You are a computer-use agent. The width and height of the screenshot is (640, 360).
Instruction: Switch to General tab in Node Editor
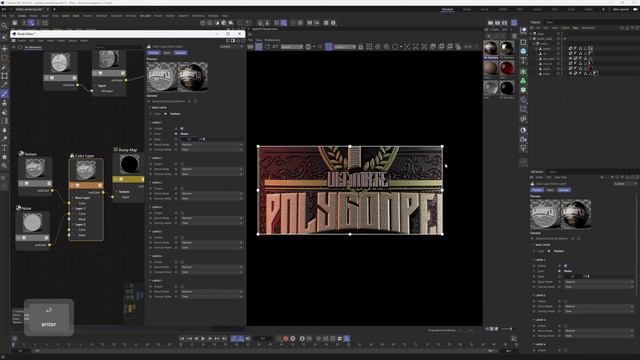(180, 53)
